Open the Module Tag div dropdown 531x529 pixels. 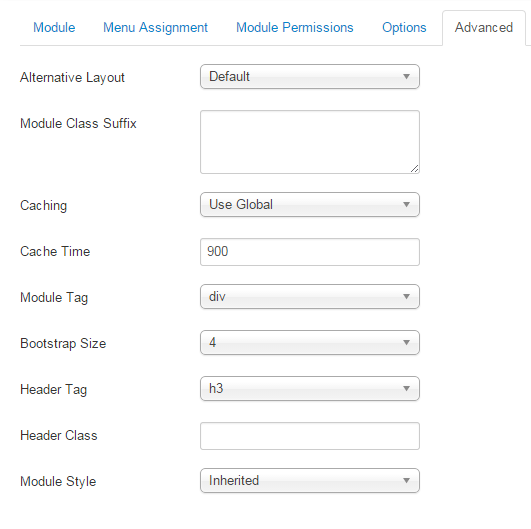[310, 297]
